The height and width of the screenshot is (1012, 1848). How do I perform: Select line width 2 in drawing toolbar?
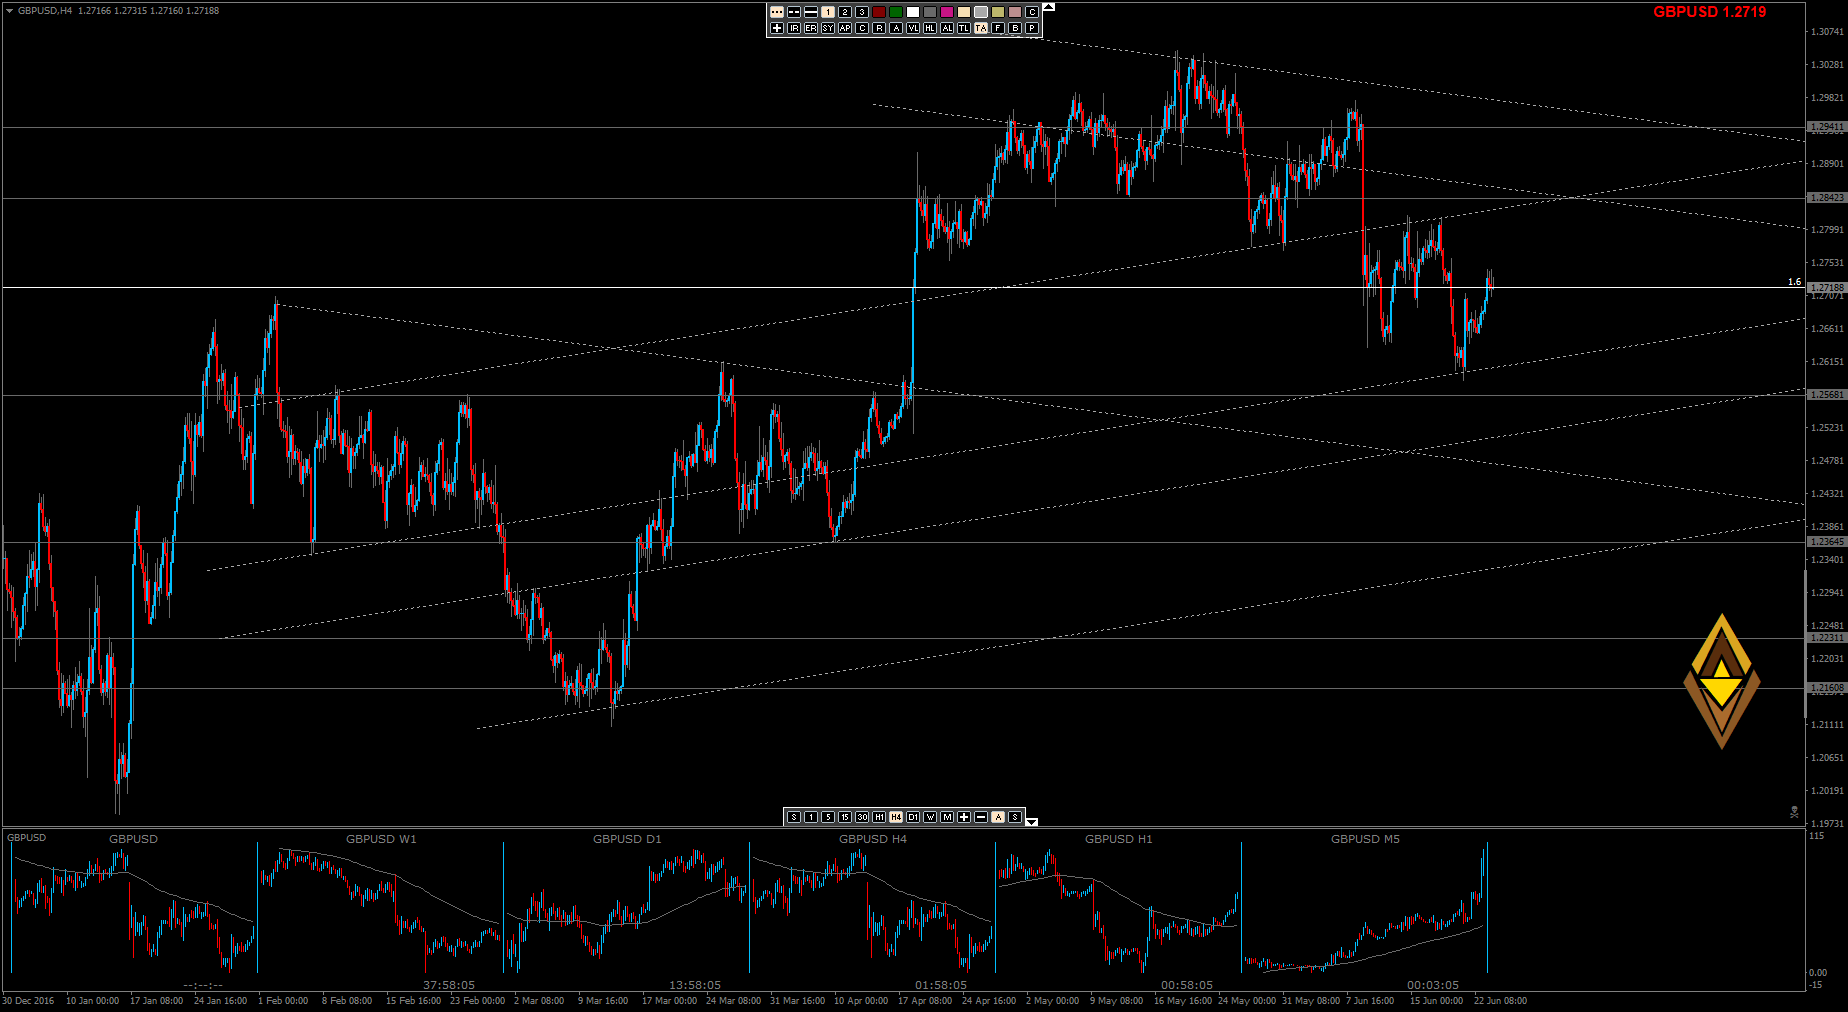(845, 12)
